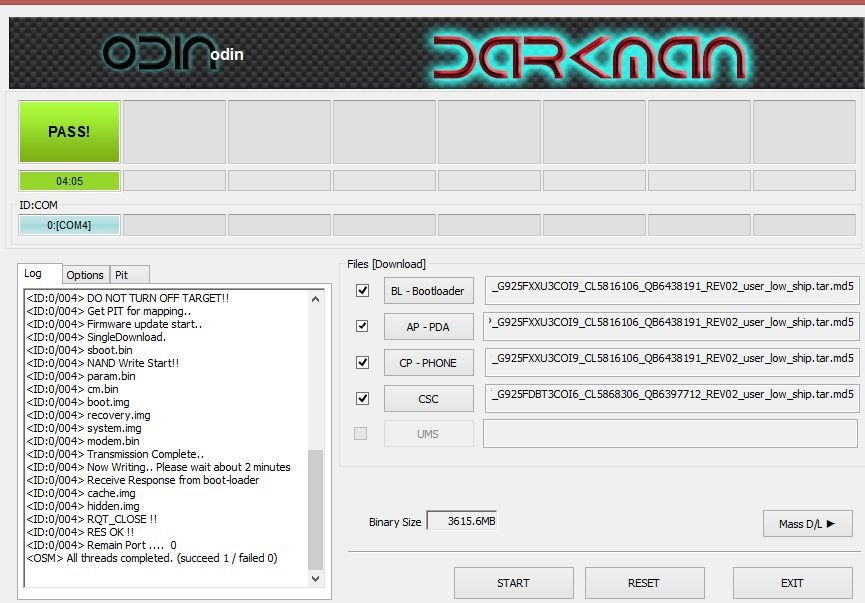This screenshot has width=865, height=603.
Task: Click the Bootloader file path field
Action: click(x=672, y=290)
